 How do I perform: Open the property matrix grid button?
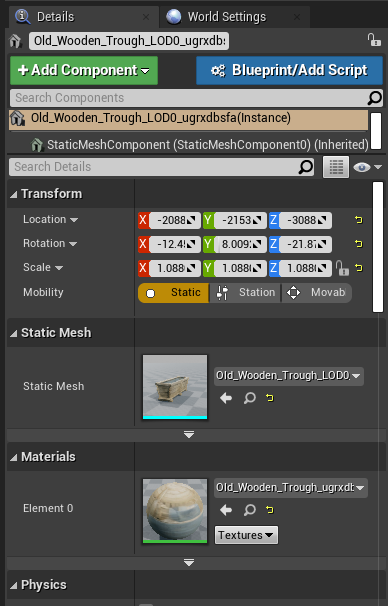[x=336, y=167]
